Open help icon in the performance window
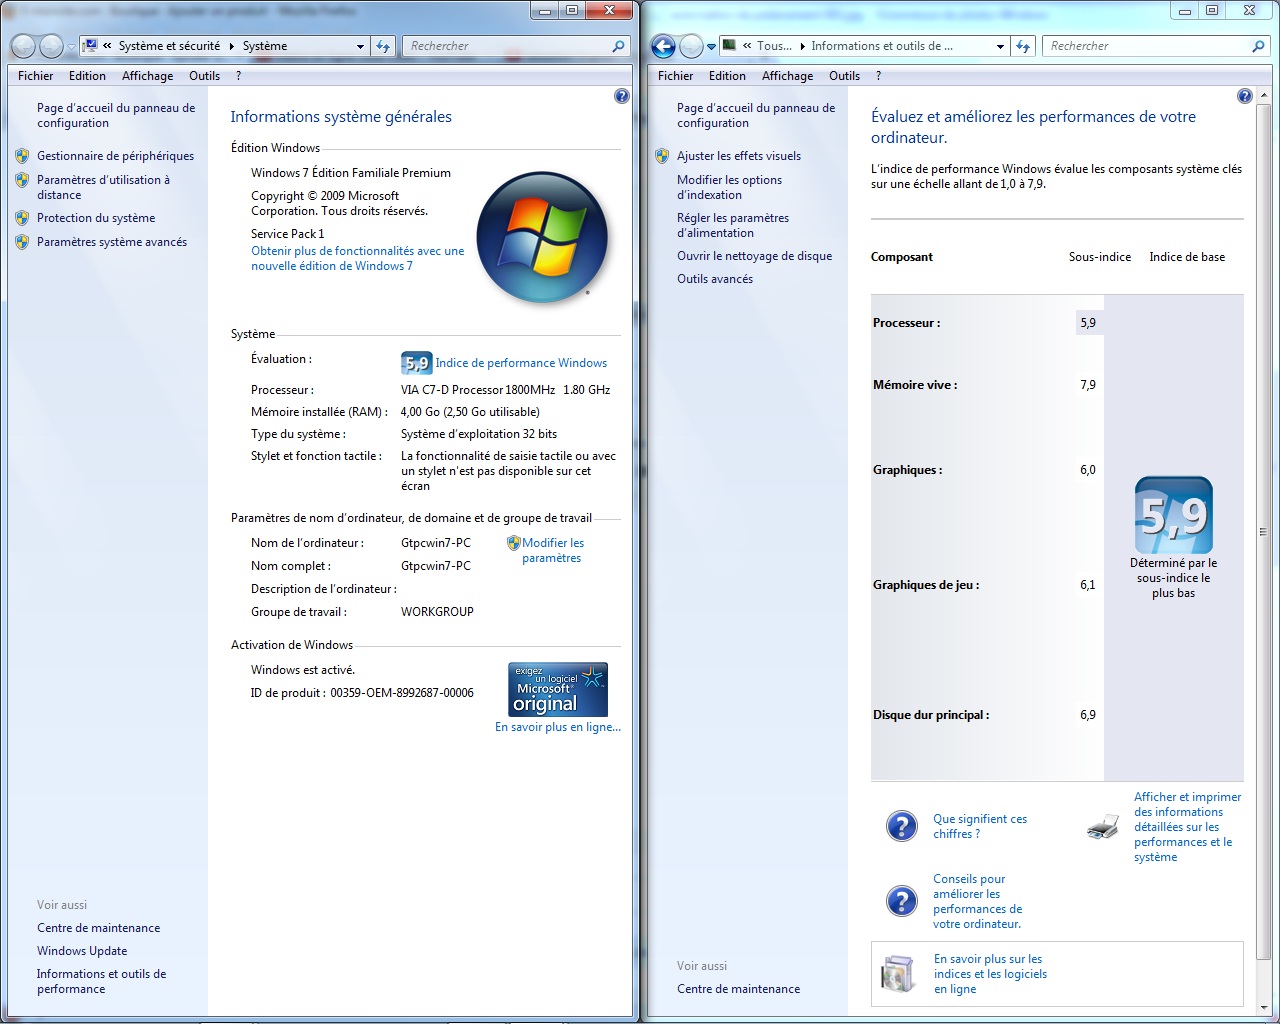This screenshot has height=1024, width=1280. pyautogui.click(x=1245, y=96)
